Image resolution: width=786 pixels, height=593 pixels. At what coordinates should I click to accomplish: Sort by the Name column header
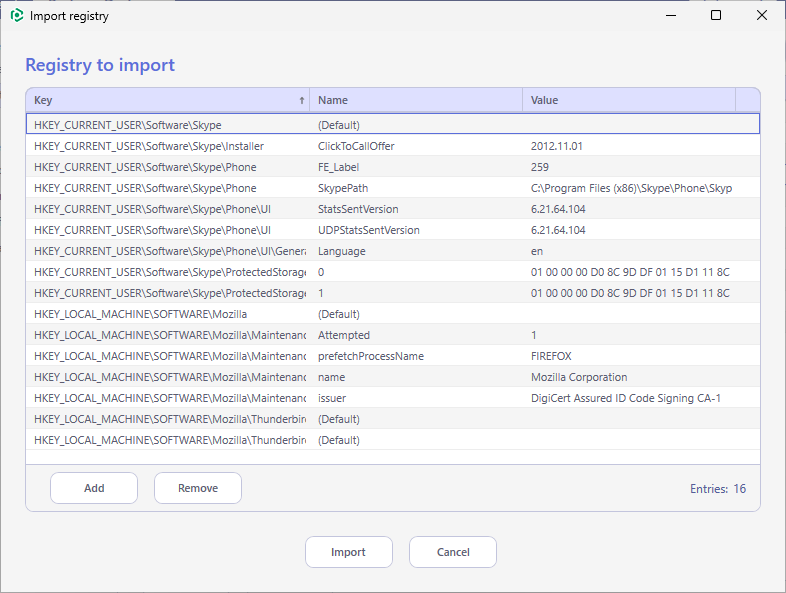(416, 100)
